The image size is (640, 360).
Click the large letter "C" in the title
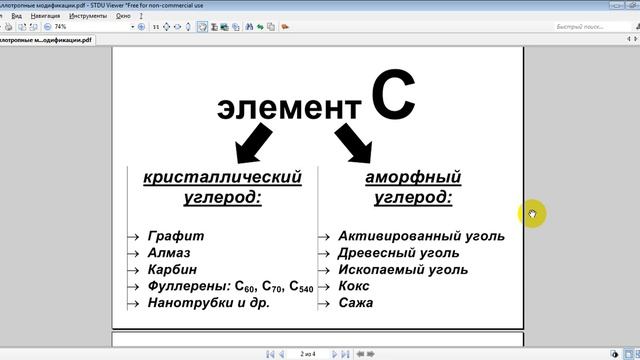(x=393, y=95)
